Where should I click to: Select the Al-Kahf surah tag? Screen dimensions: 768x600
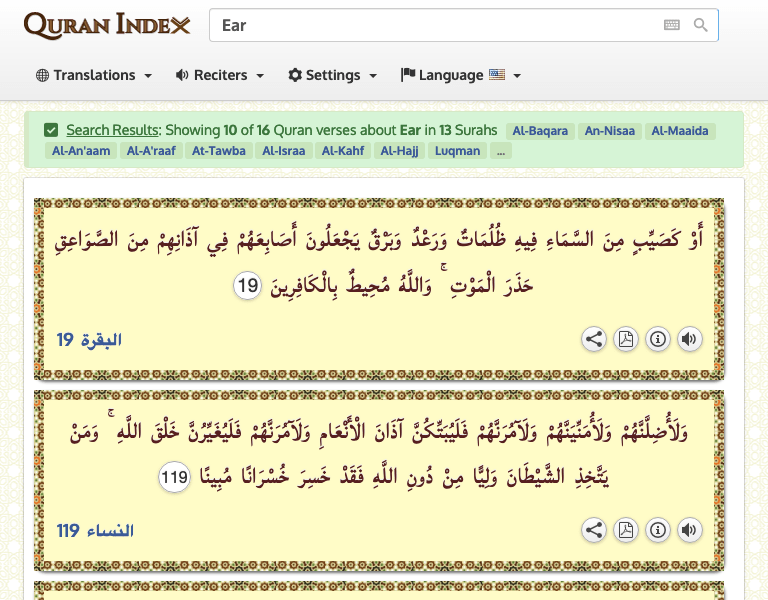(342, 151)
